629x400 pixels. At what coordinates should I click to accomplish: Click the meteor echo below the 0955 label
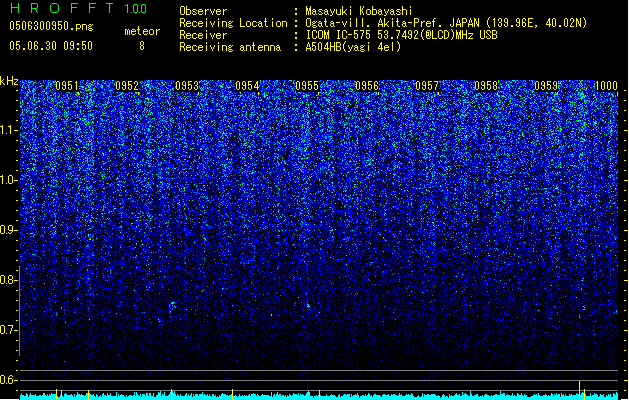(308, 306)
